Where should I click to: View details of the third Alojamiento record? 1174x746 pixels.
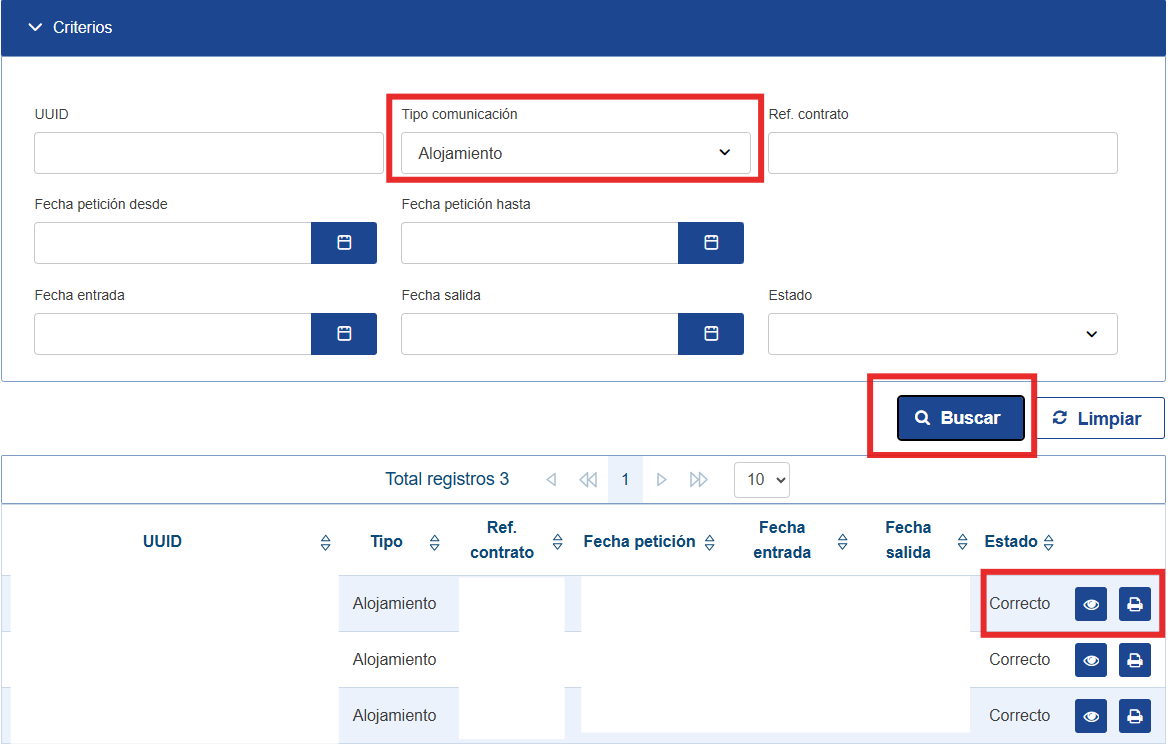tap(1090, 716)
